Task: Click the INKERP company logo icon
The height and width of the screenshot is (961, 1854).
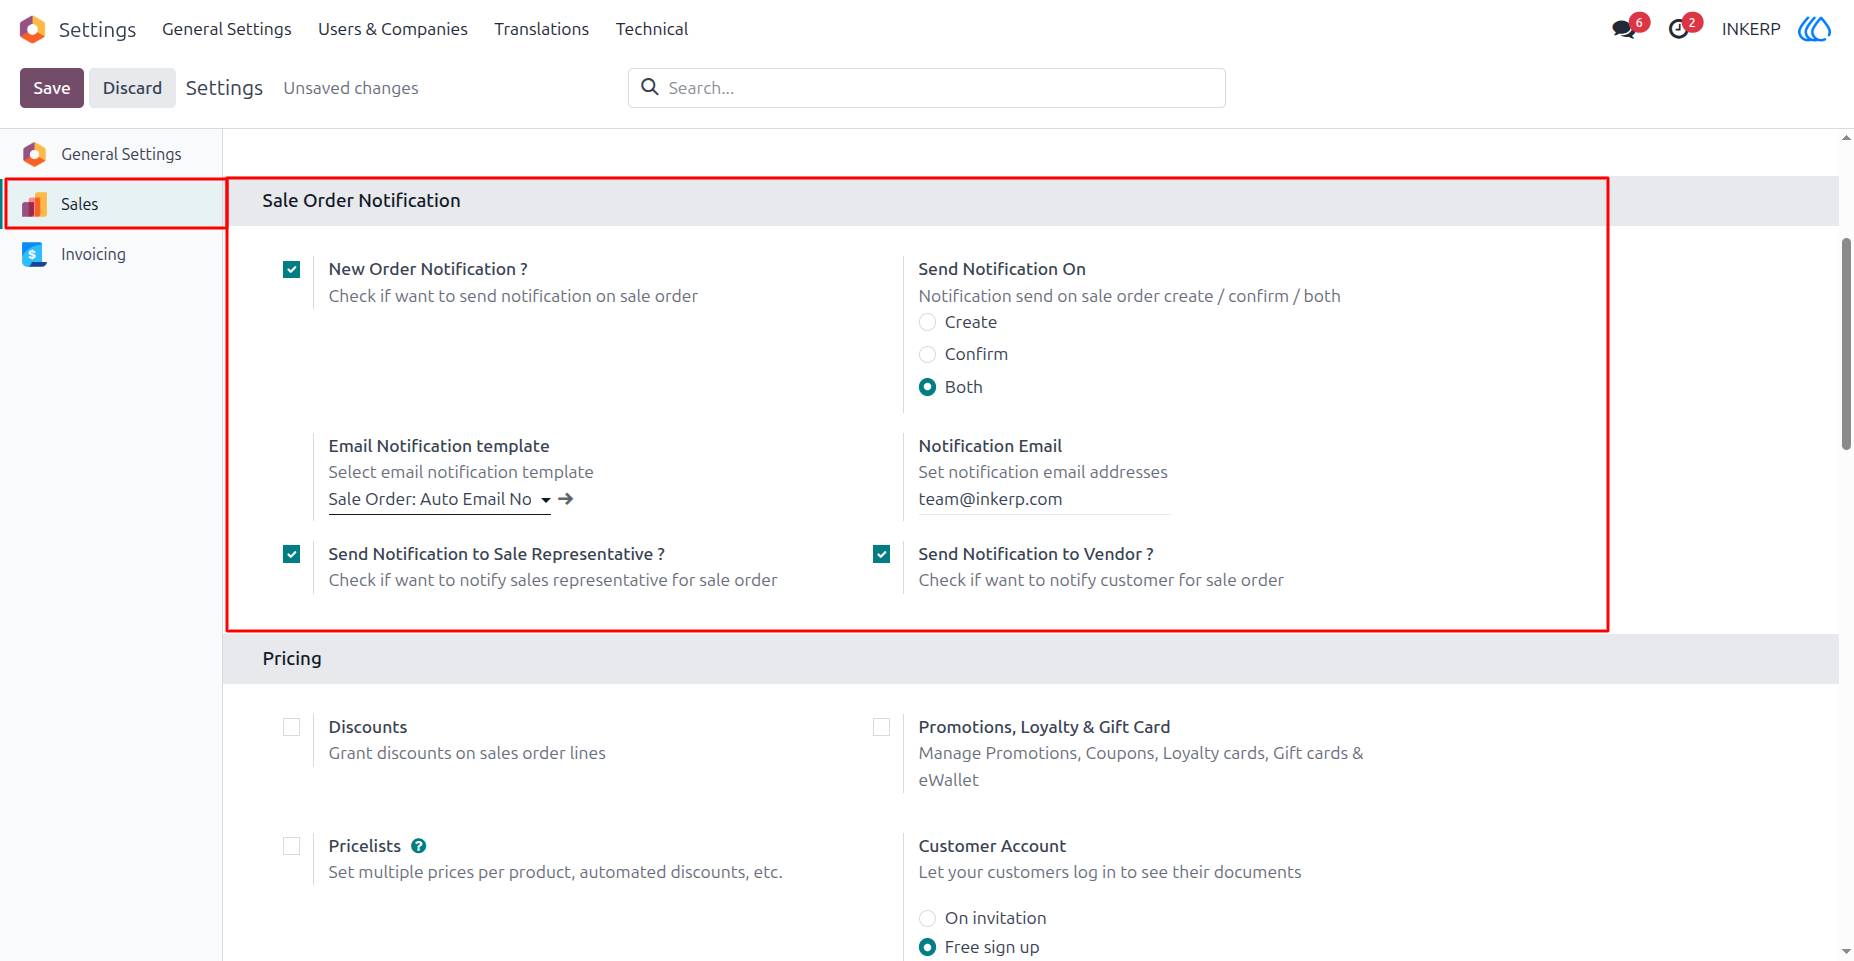Action: point(1814,29)
